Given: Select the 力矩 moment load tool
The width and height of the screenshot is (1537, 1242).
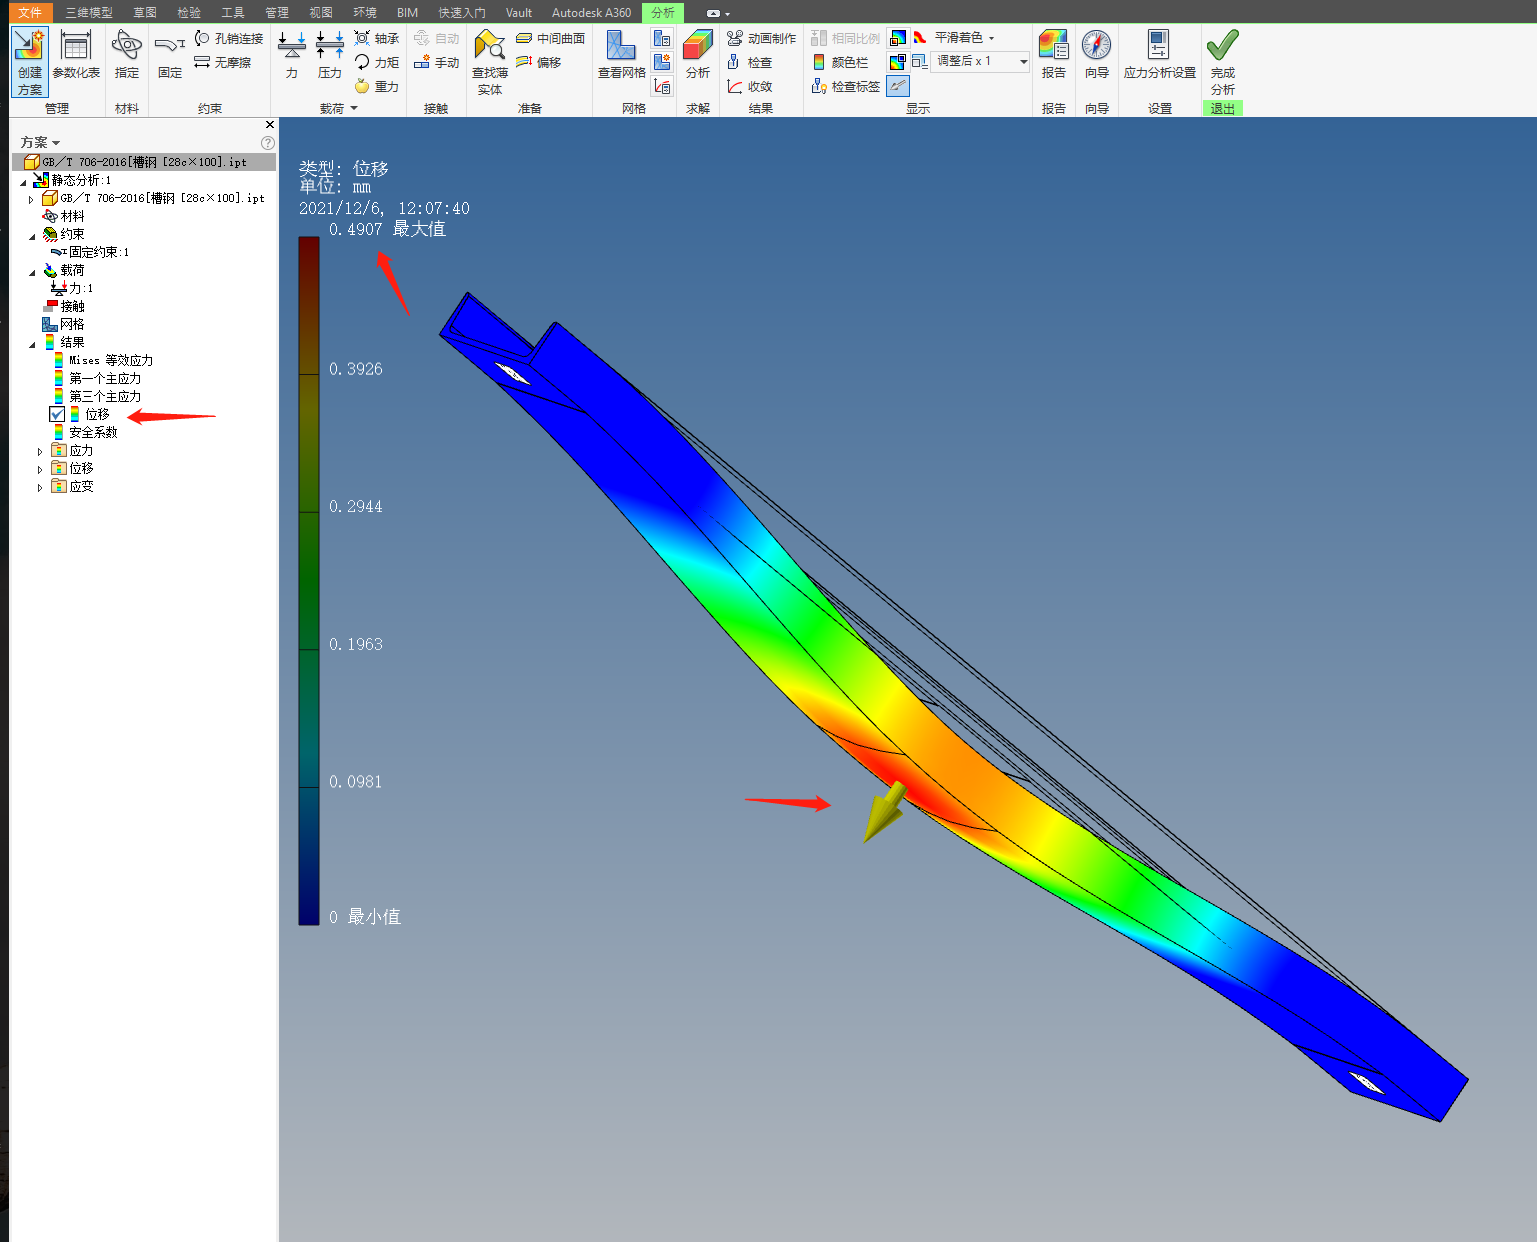Looking at the screenshot, I should tap(377, 62).
